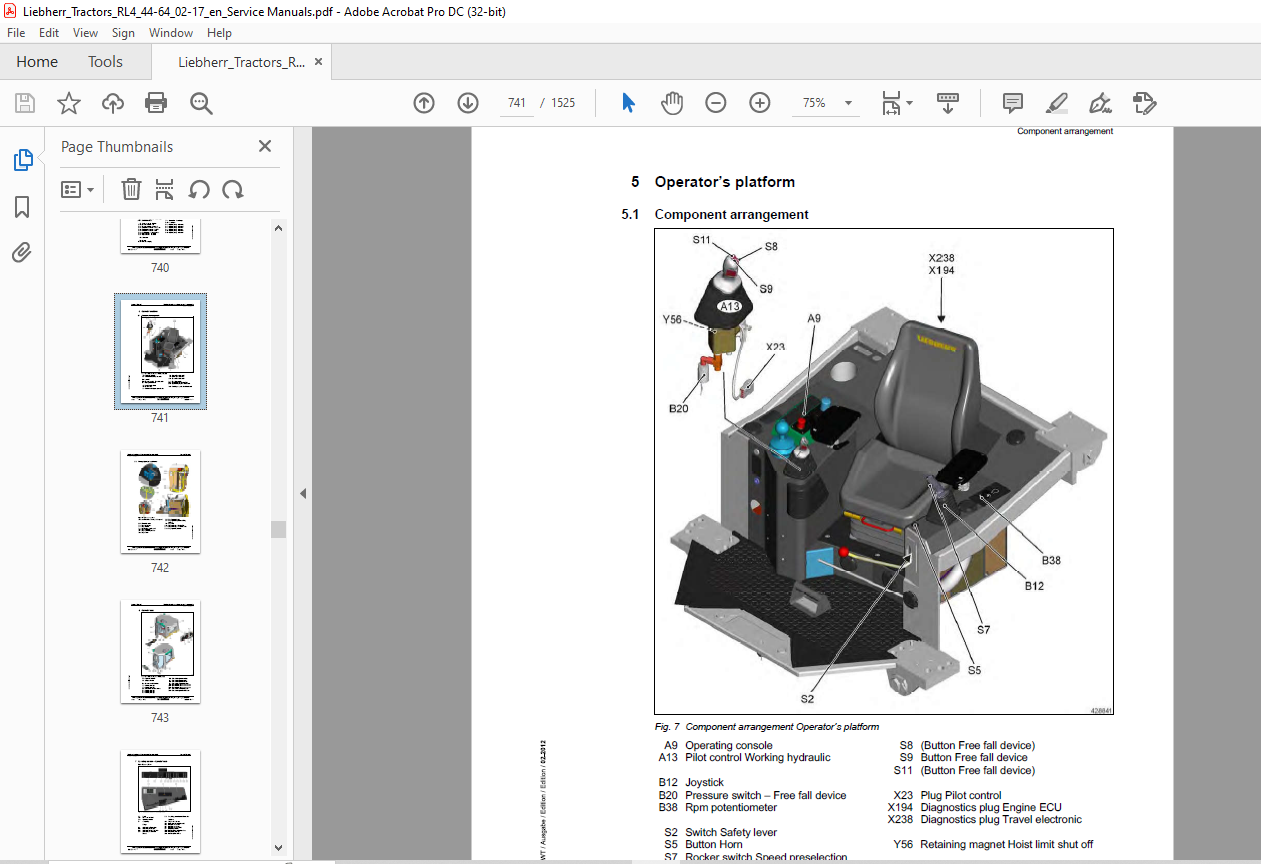
Task: Click 'Retaining magnet Hoist limit shut off' text
Action: (1006, 845)
